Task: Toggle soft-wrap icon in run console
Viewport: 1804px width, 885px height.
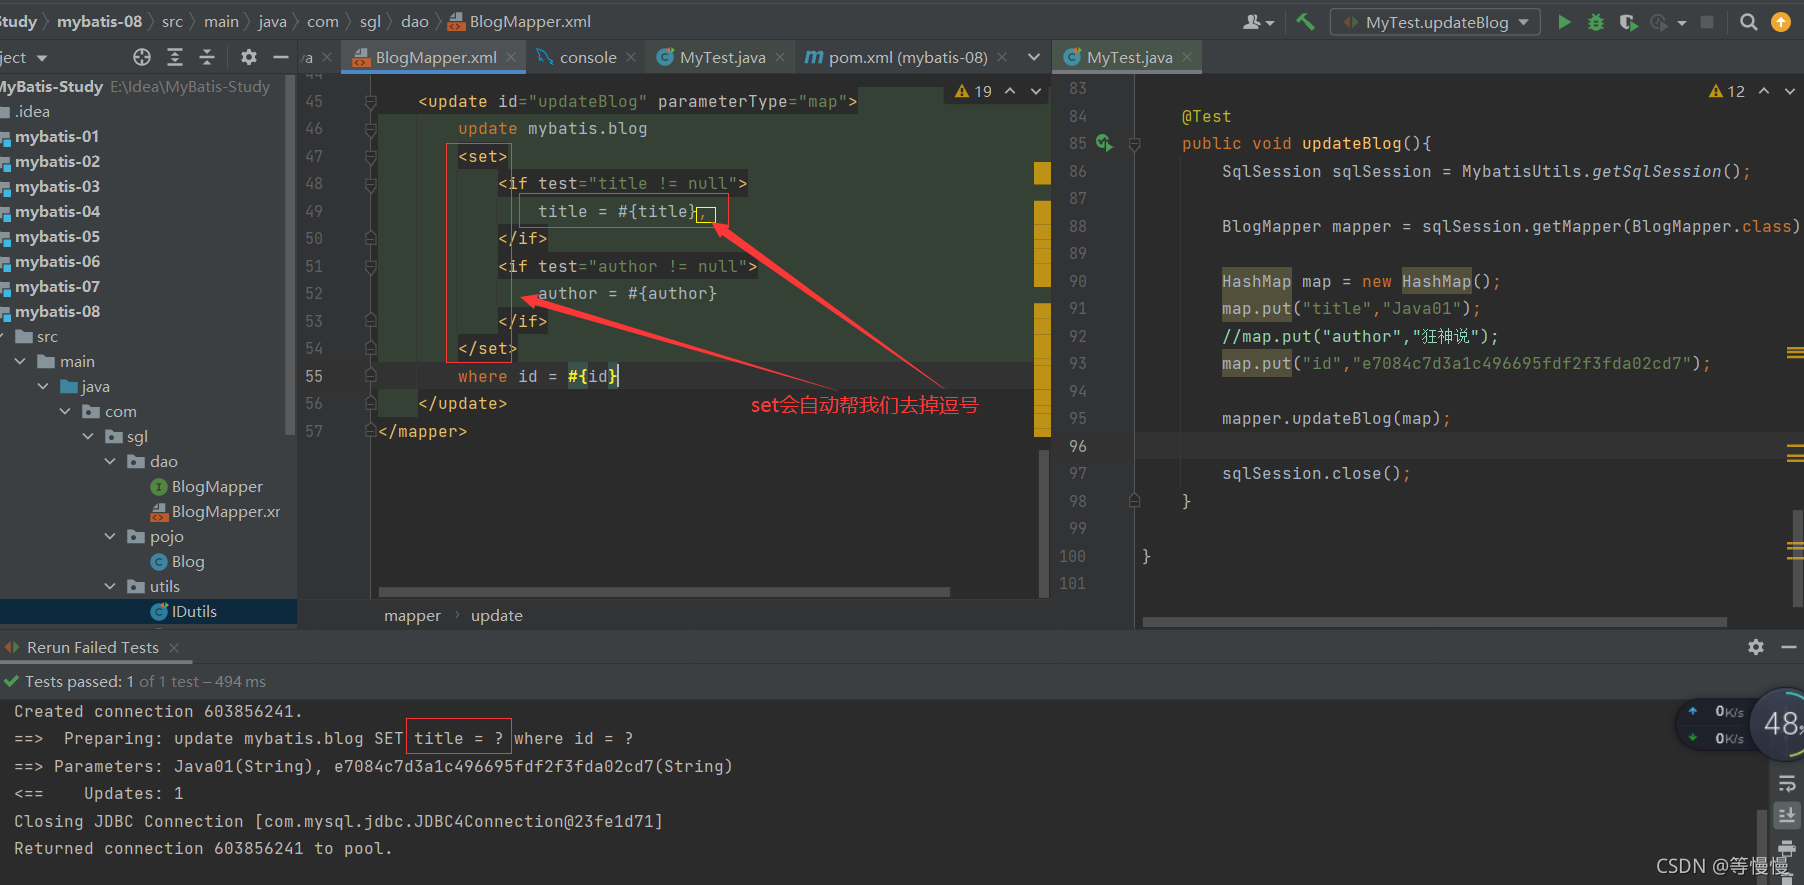Action: coord(1787,784)
